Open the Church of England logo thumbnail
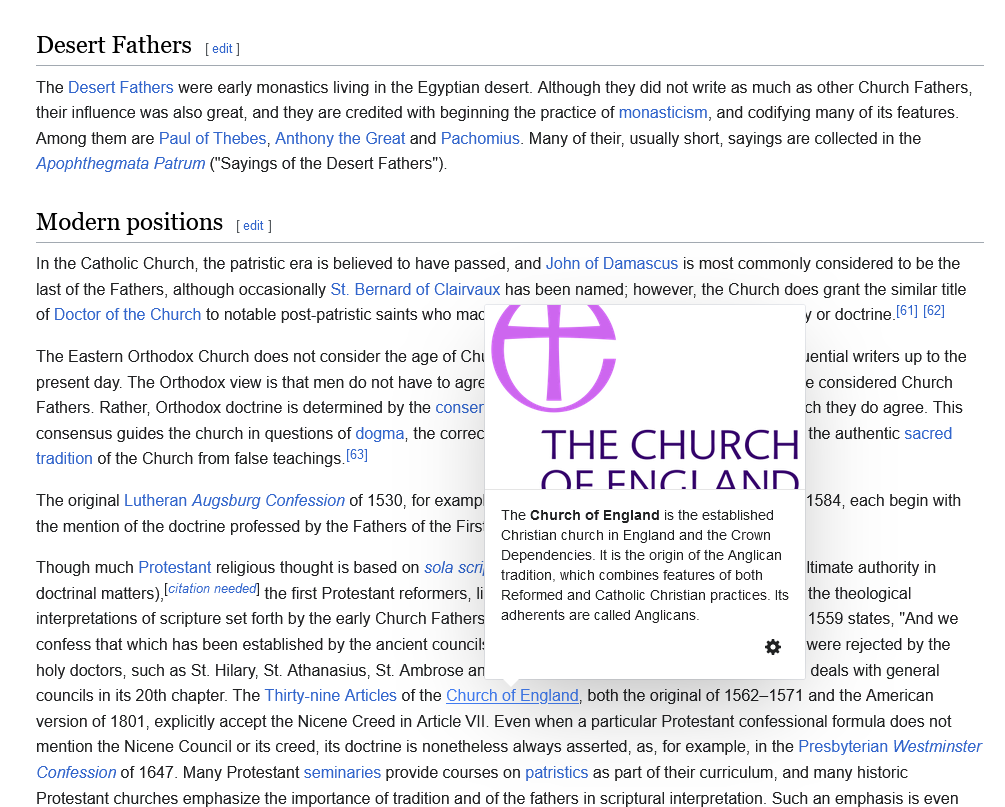The width and height of the screenshot is (1005, 807). (645, 397)
